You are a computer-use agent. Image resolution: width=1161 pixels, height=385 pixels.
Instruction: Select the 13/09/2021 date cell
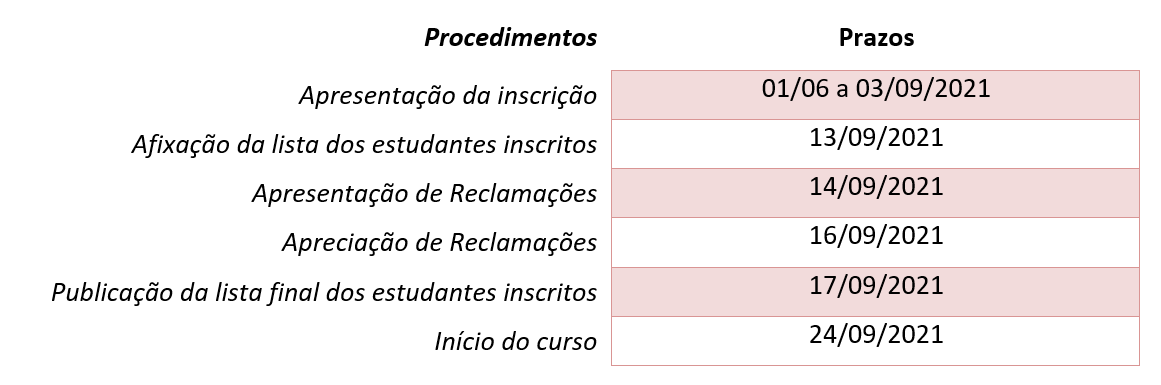(875, 144)
